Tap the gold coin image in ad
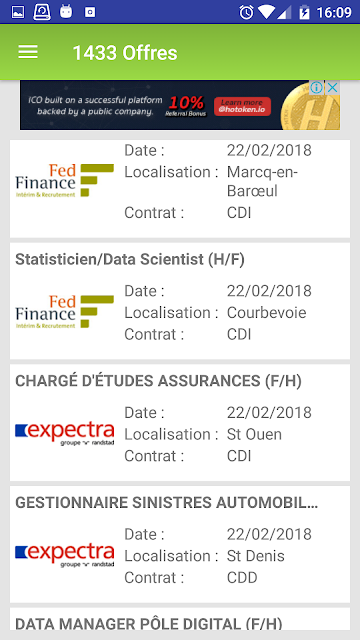This screenshot has width=360, height=640. coord(311,107)
